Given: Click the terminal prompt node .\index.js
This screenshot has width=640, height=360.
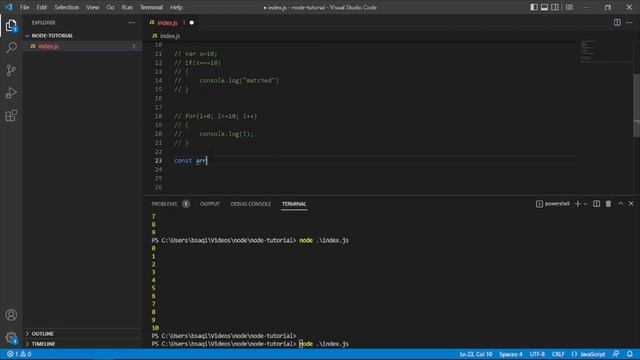Looking at the screenshot, I should point(324,344).
